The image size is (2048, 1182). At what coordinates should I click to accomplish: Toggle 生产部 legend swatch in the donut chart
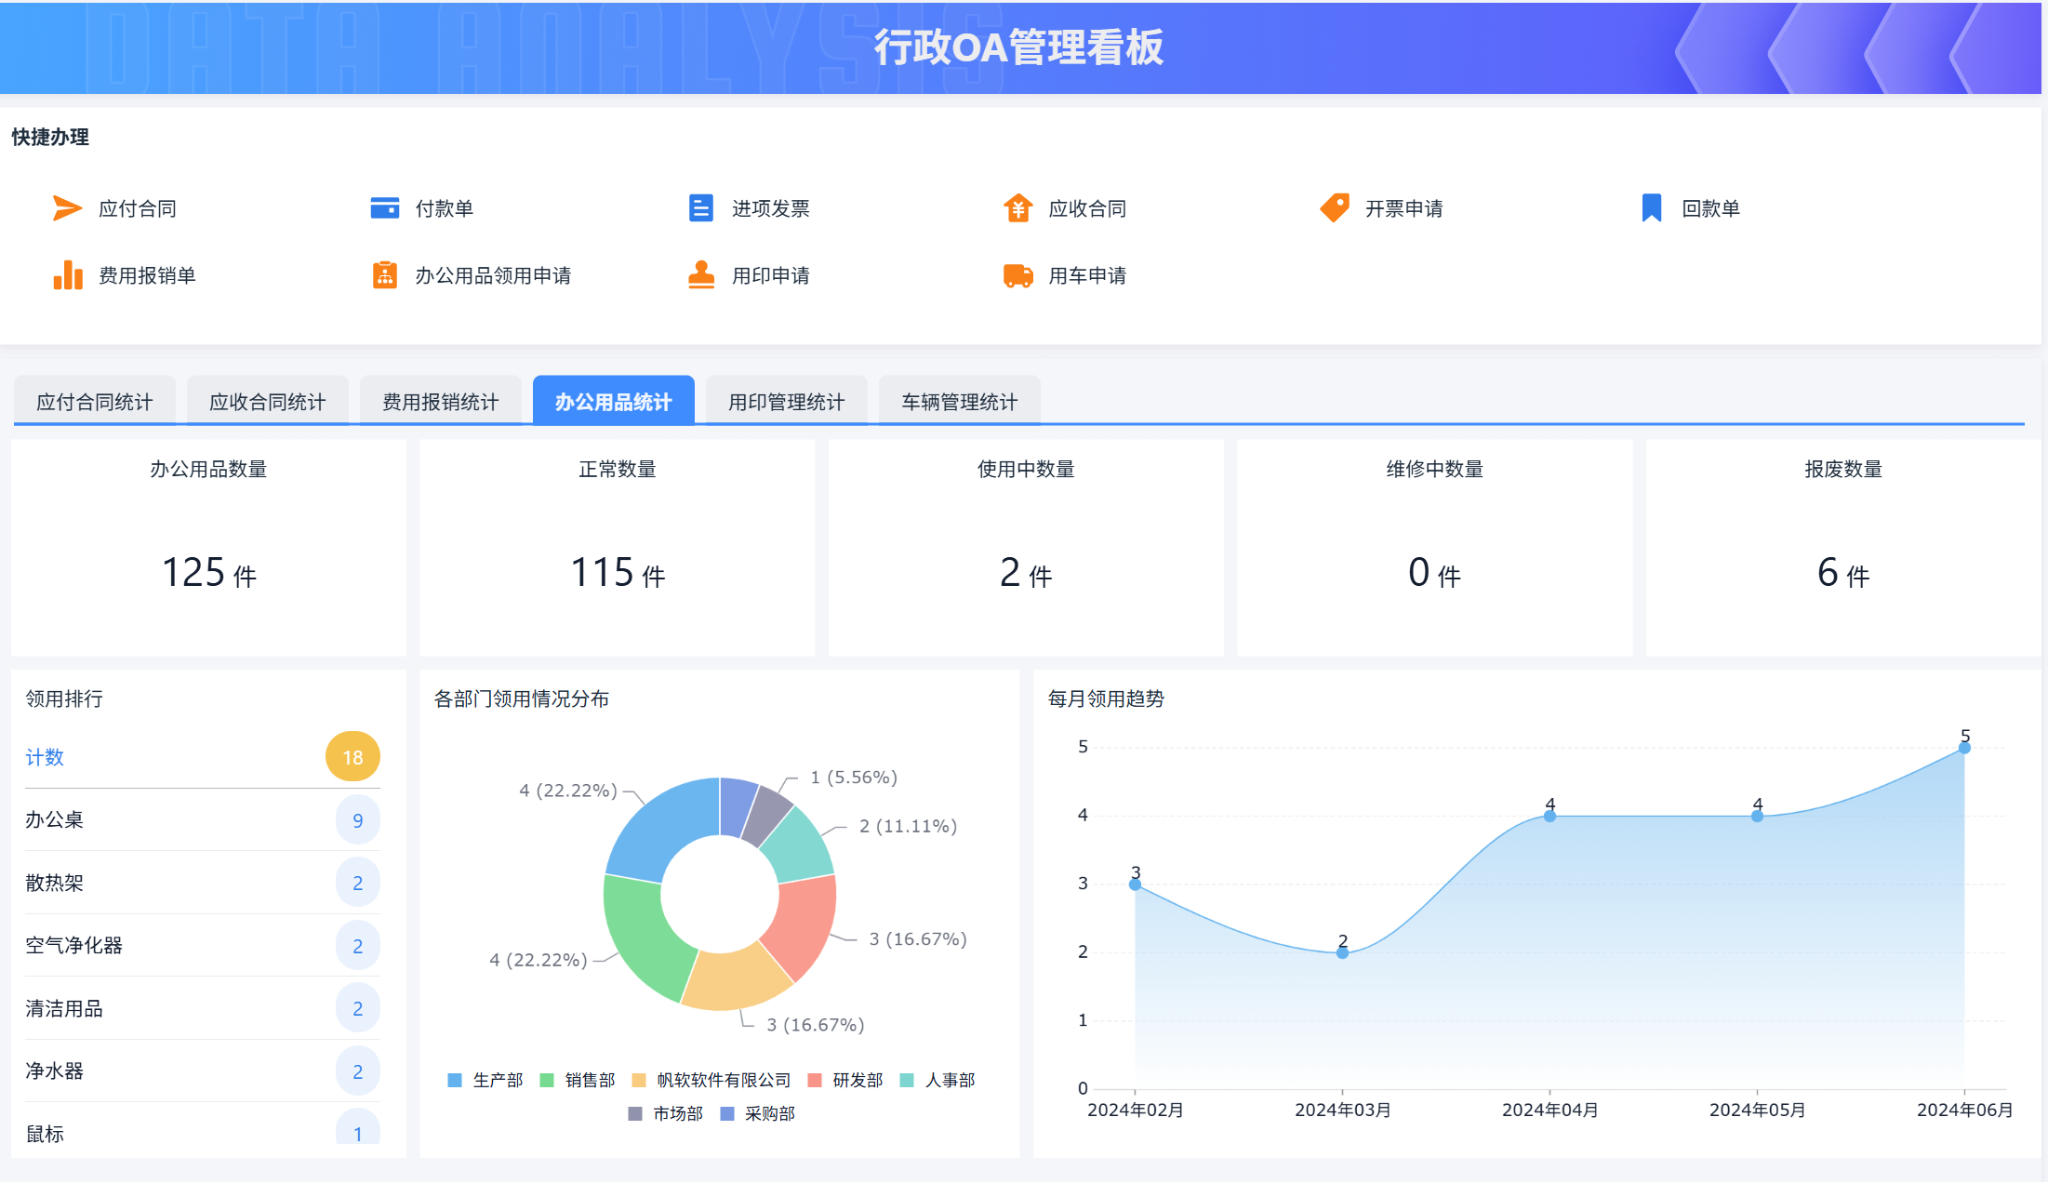[x=455, y=1080]
